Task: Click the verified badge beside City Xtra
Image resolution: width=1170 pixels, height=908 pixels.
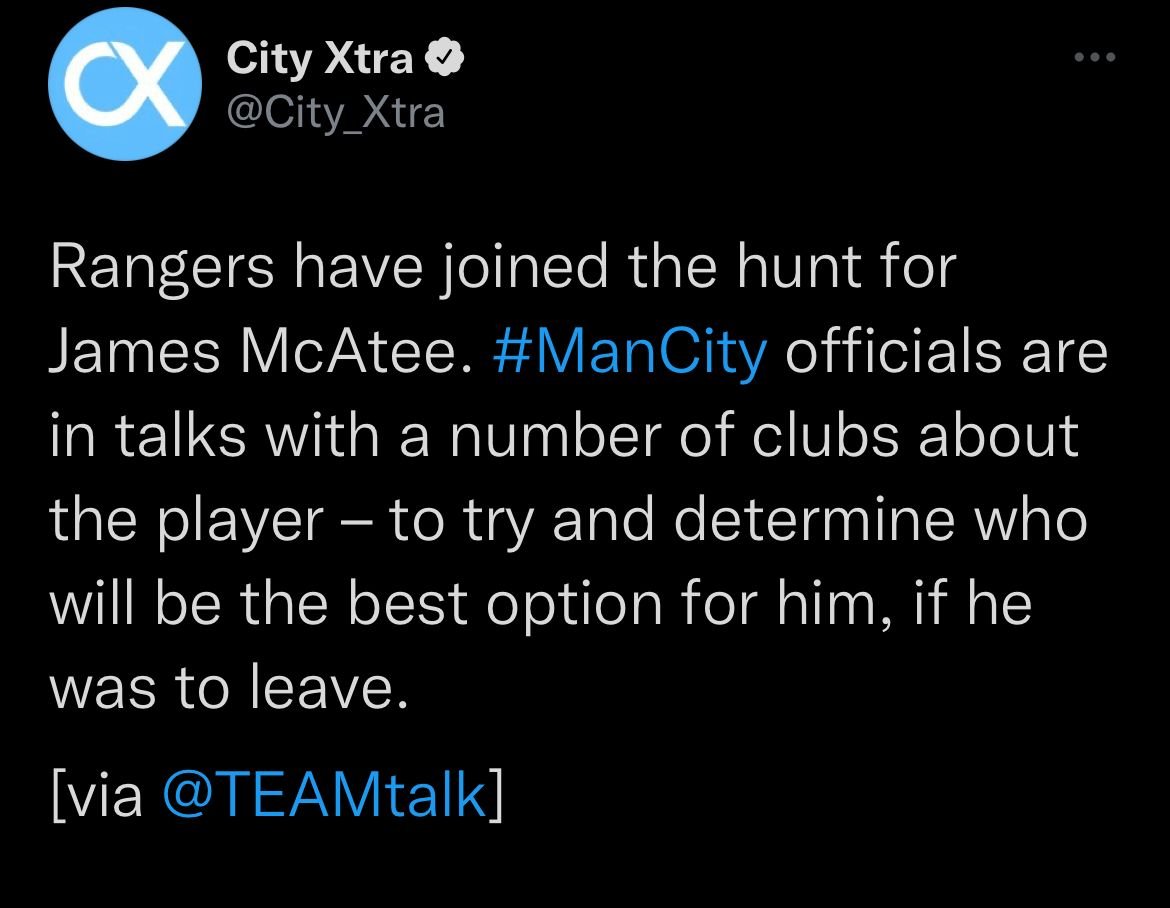Action: [445, 60]
